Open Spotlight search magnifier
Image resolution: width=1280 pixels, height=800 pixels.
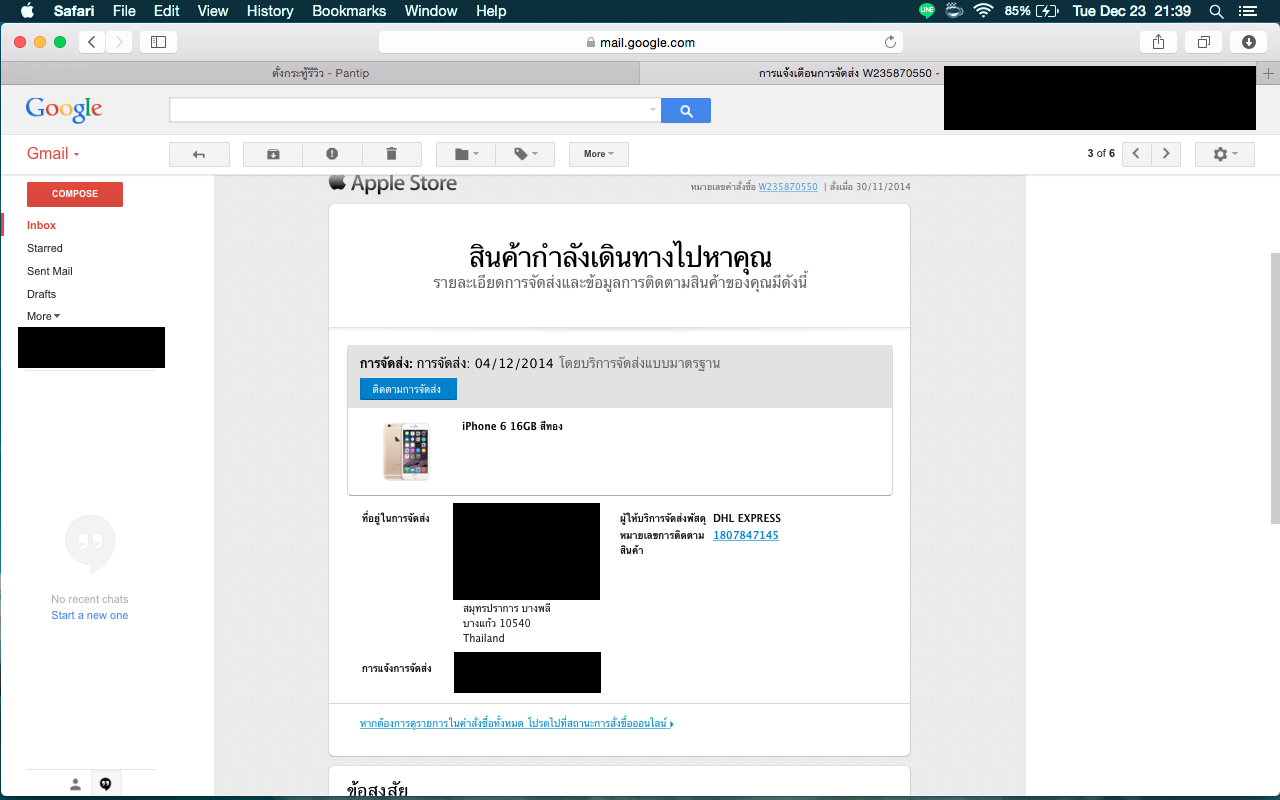click(x=1216, y=11)
